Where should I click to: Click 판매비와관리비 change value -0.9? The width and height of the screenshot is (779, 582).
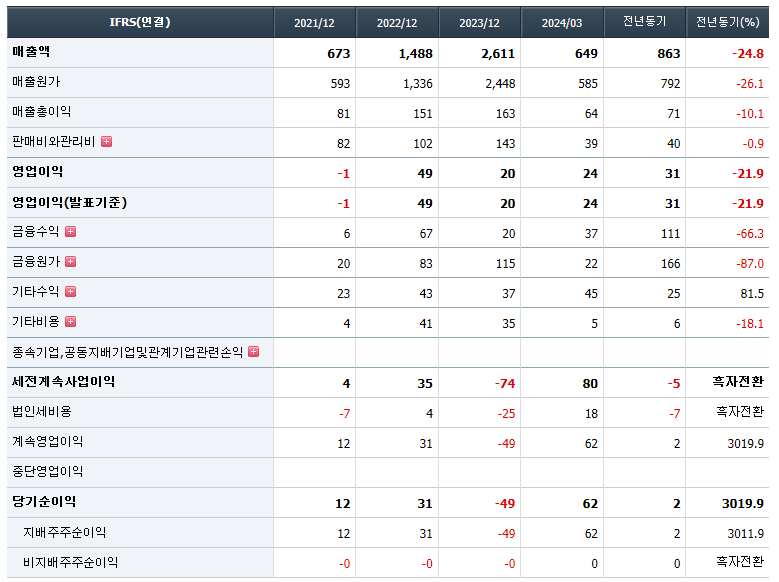coord(753,144)
